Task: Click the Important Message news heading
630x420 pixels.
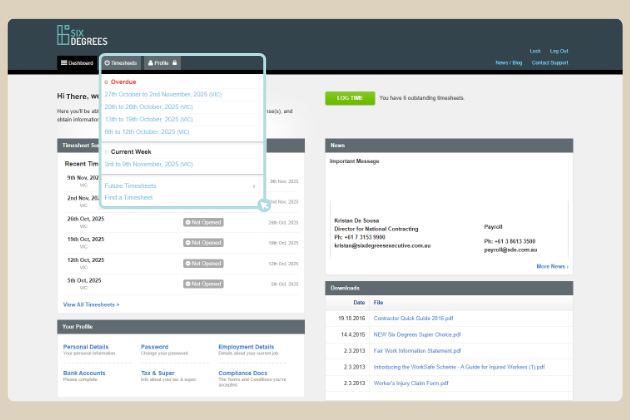Action: click(354, 161)
